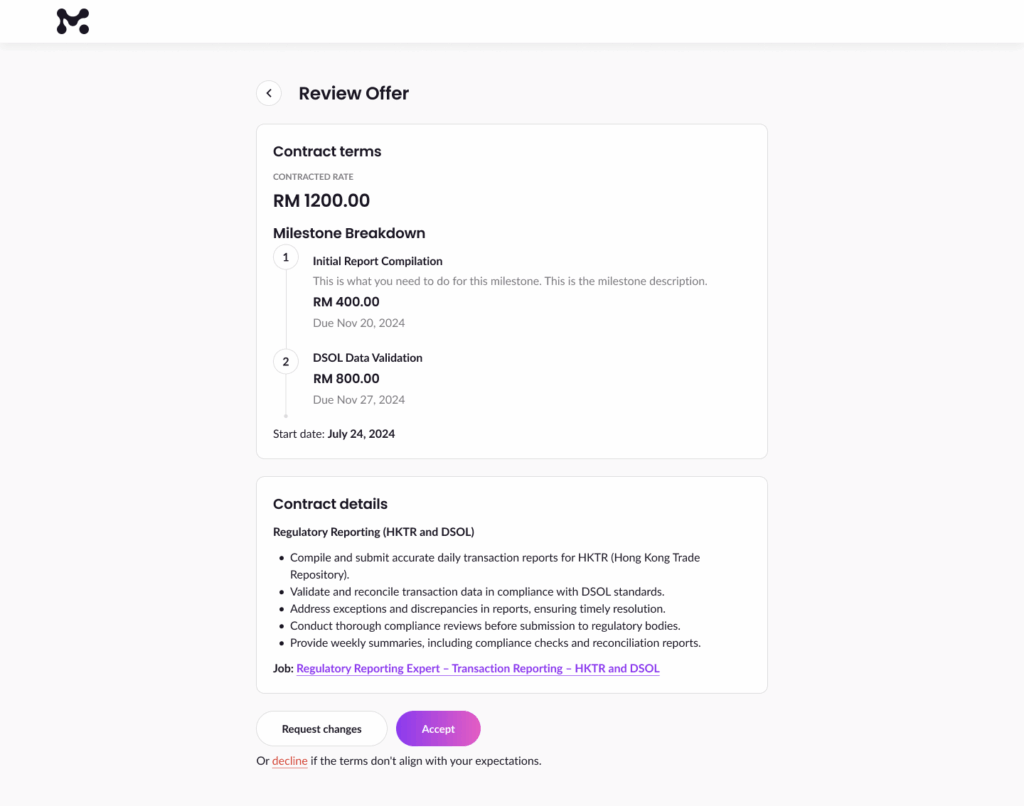Click the Milestone Breakdown heading
This screenshot has height=806, width=1024.
[x=349, y=233]
